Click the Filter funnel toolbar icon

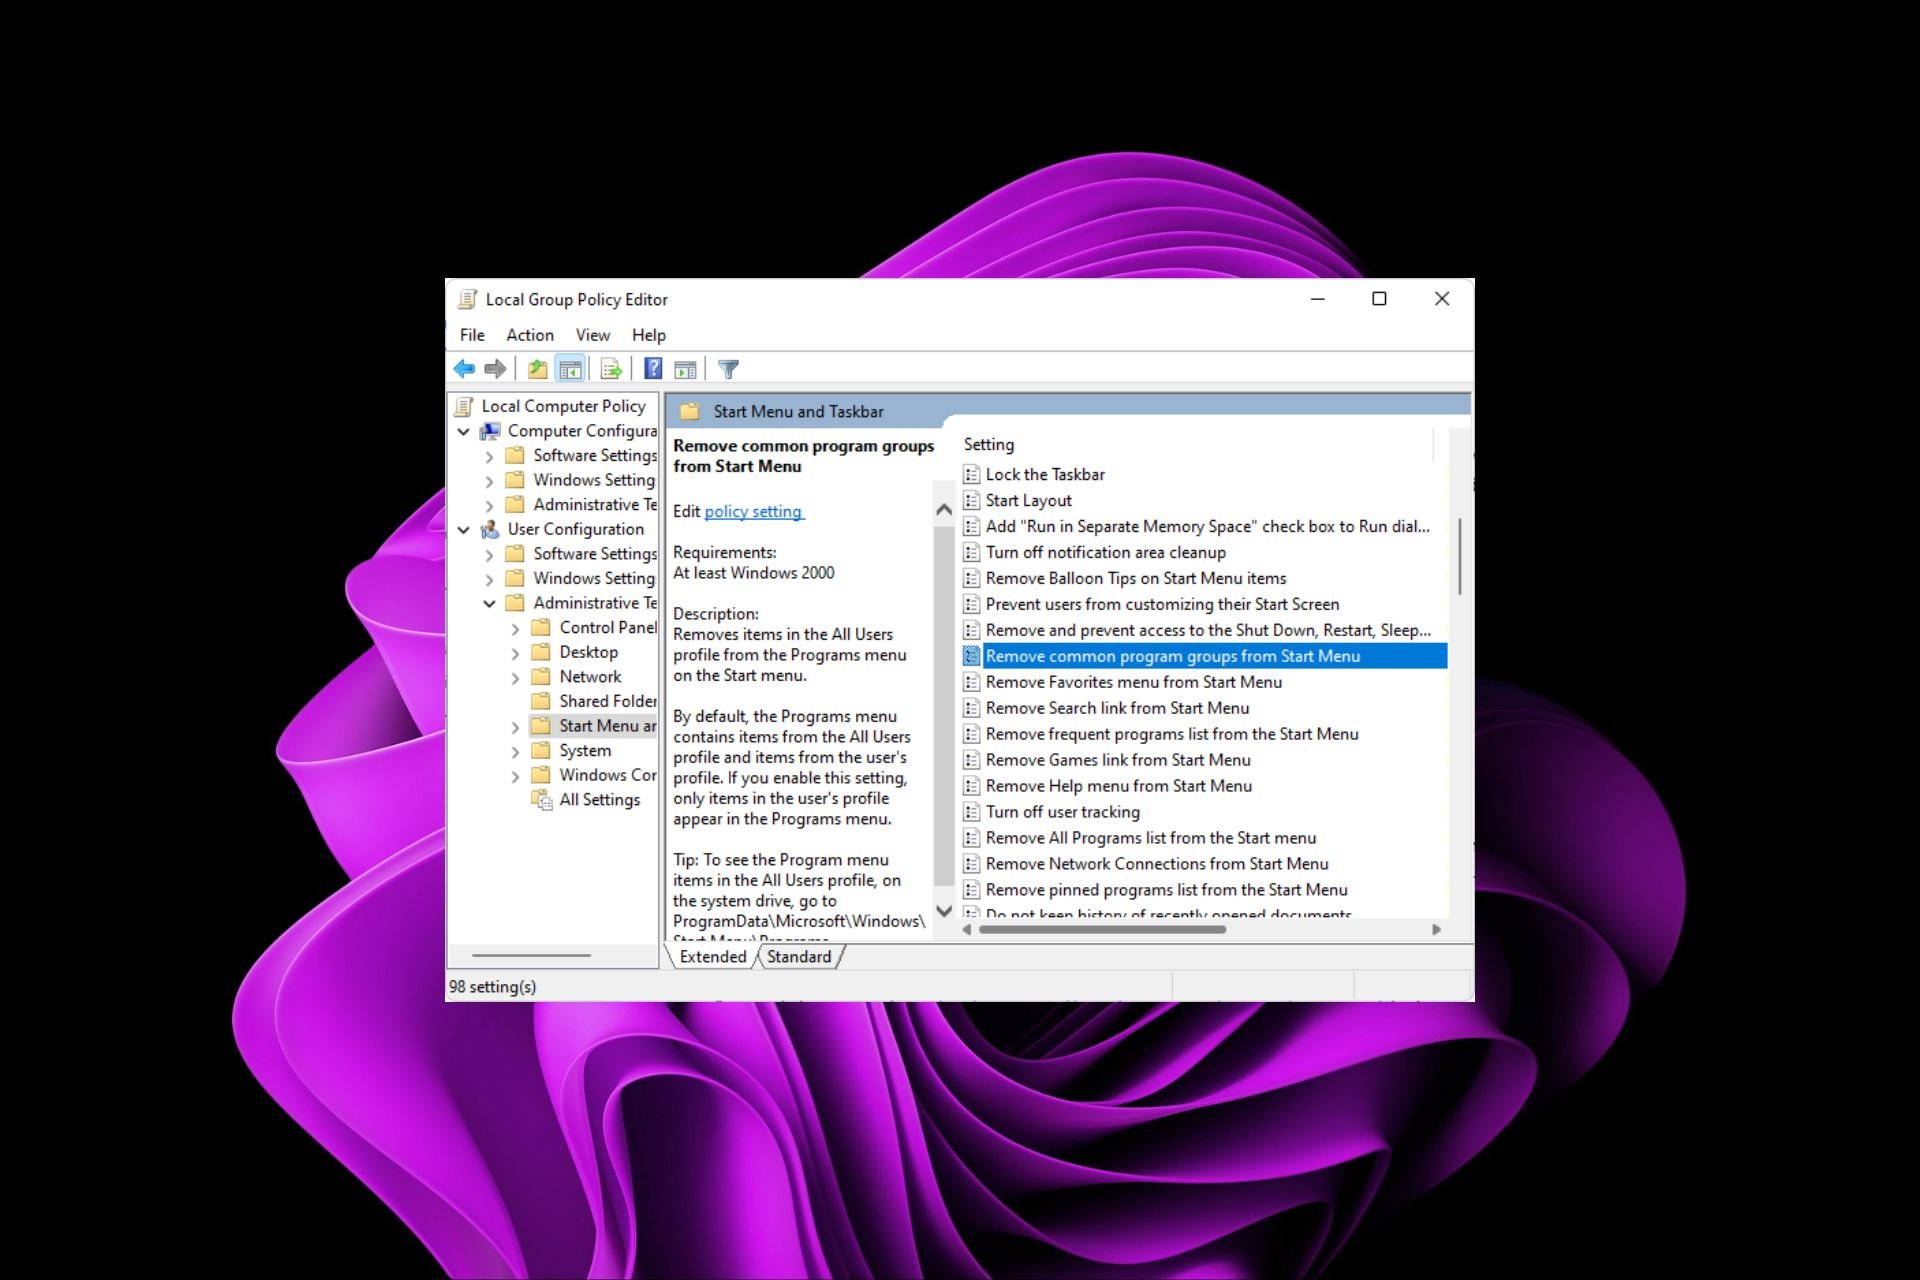pyautogui.click(x=728, y=369)
